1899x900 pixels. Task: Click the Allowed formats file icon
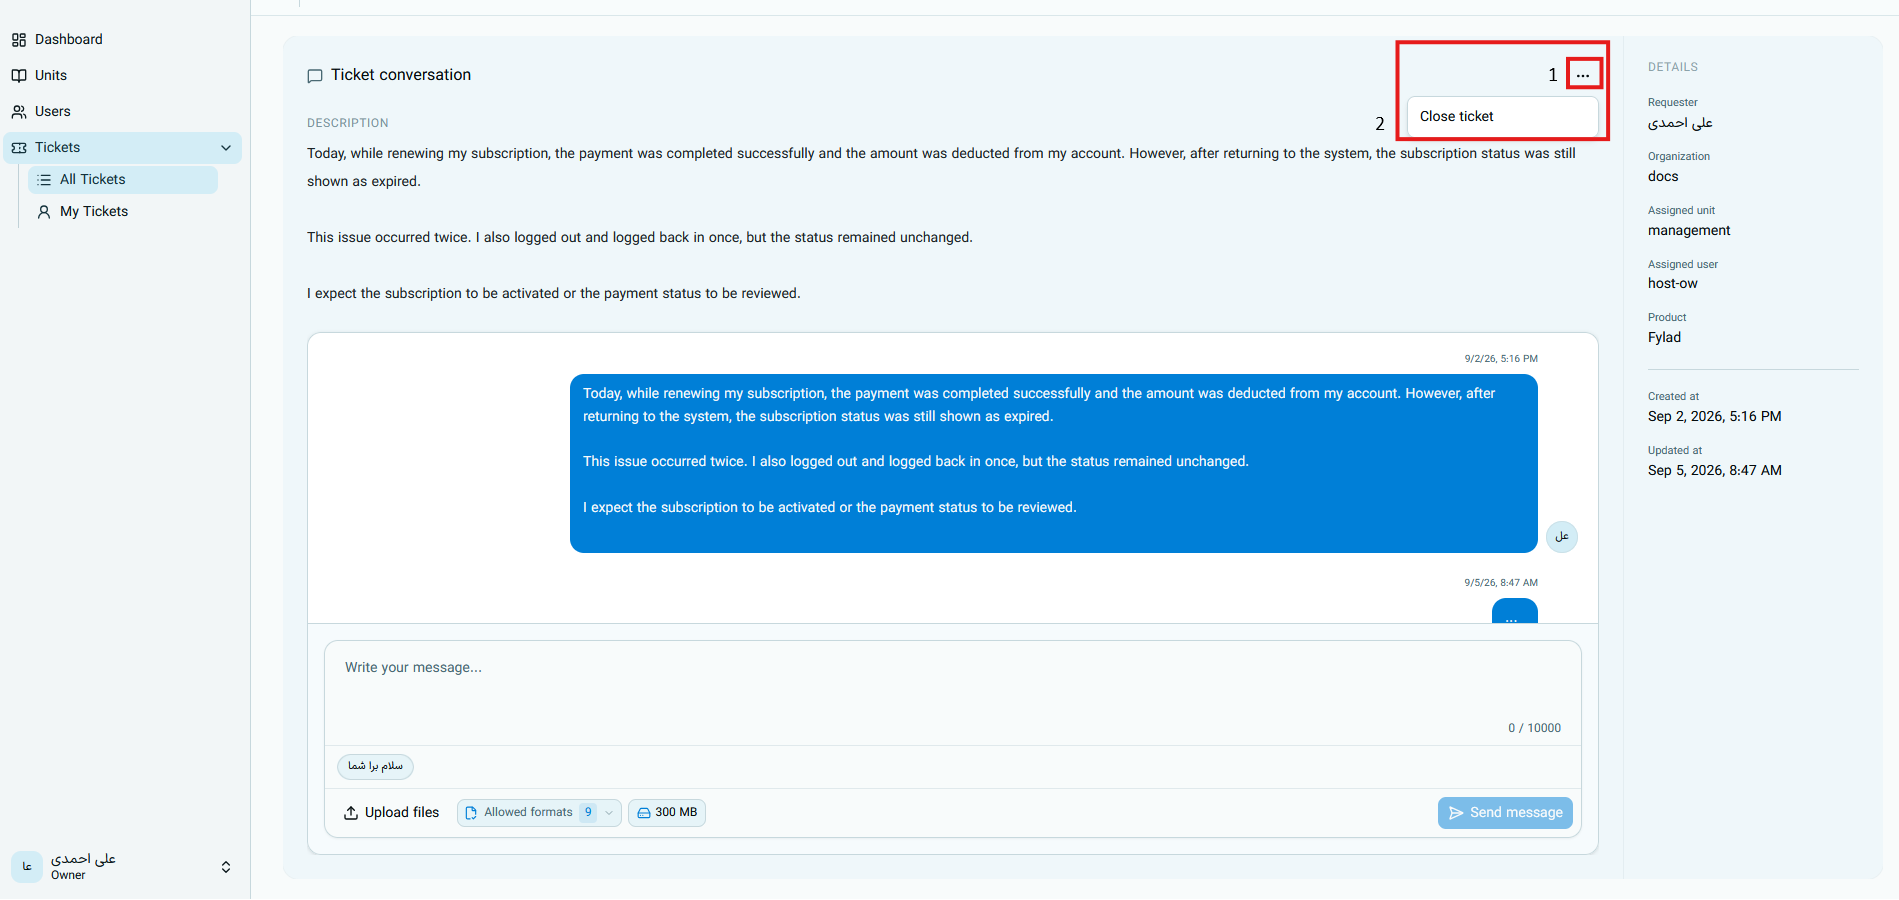point(471,813)
